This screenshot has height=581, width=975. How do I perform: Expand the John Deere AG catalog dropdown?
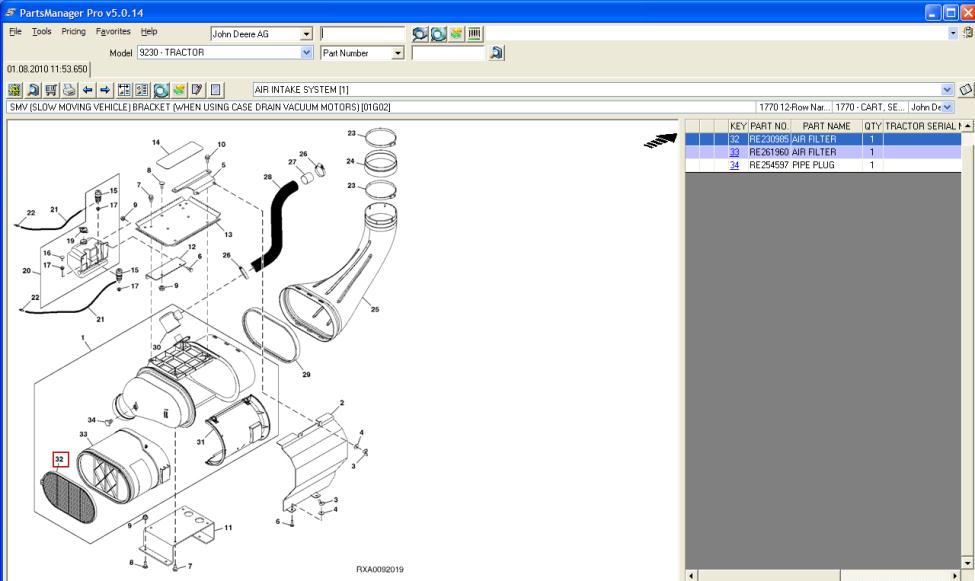click(307, 34)
